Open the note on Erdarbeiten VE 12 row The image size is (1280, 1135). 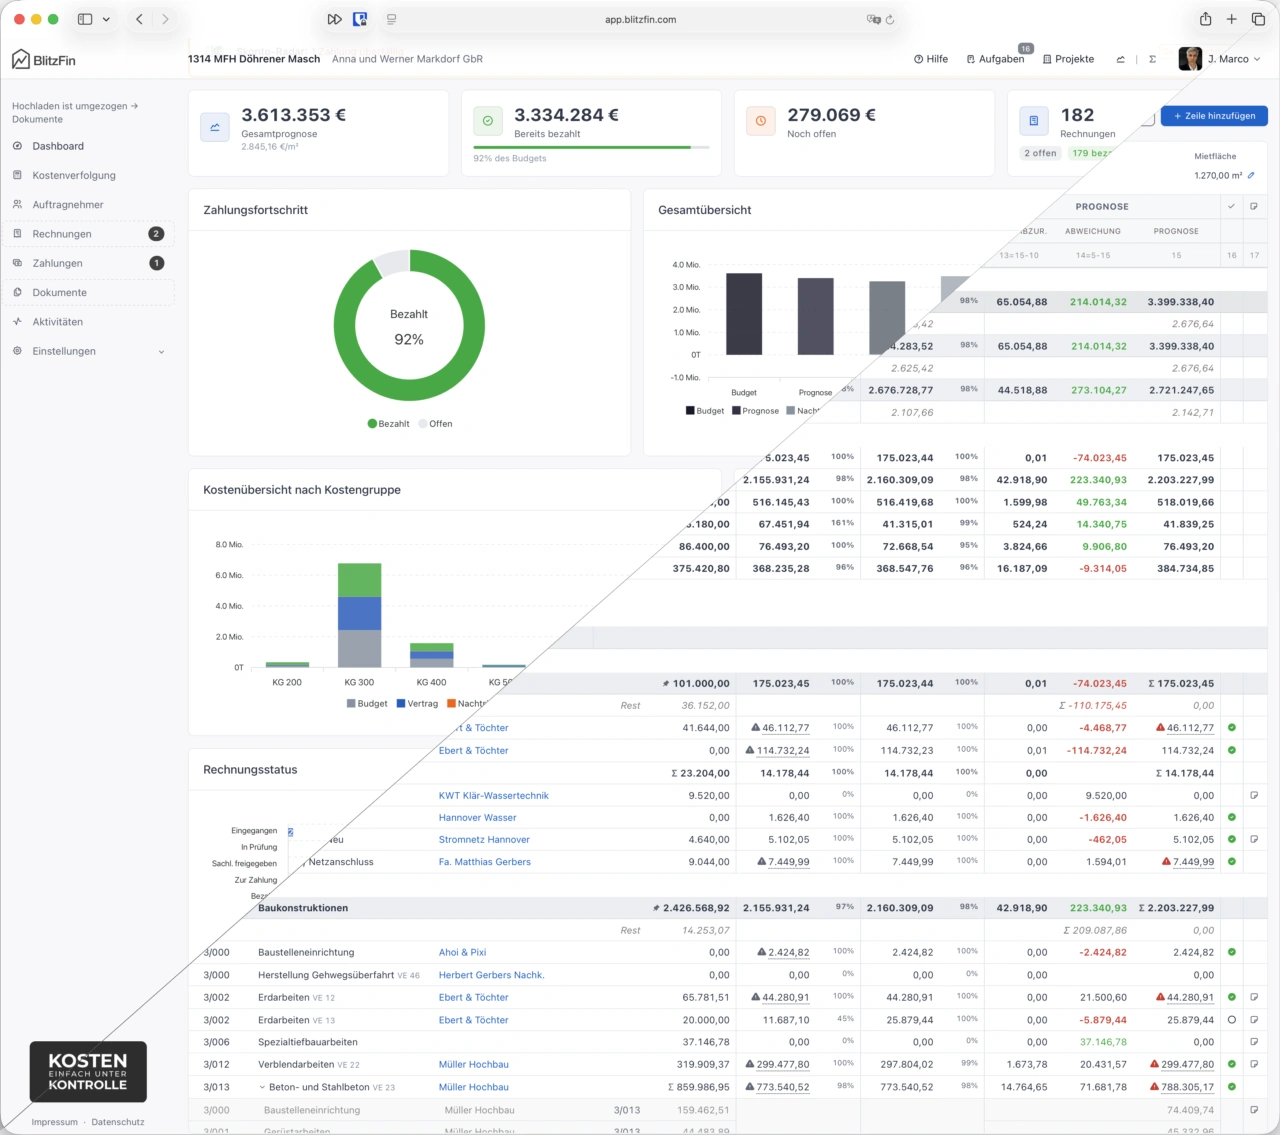(1254, 997)
